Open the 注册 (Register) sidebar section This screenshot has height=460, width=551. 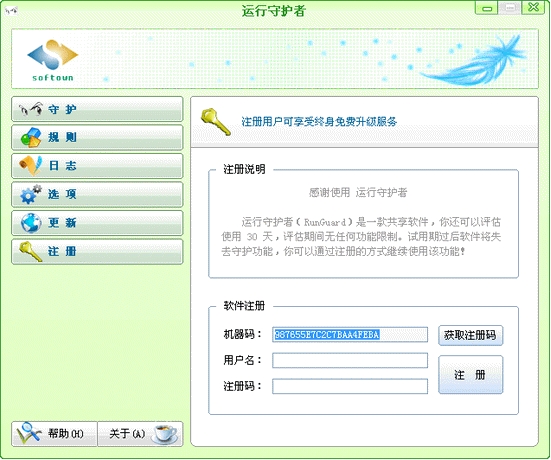pos(97,251)
